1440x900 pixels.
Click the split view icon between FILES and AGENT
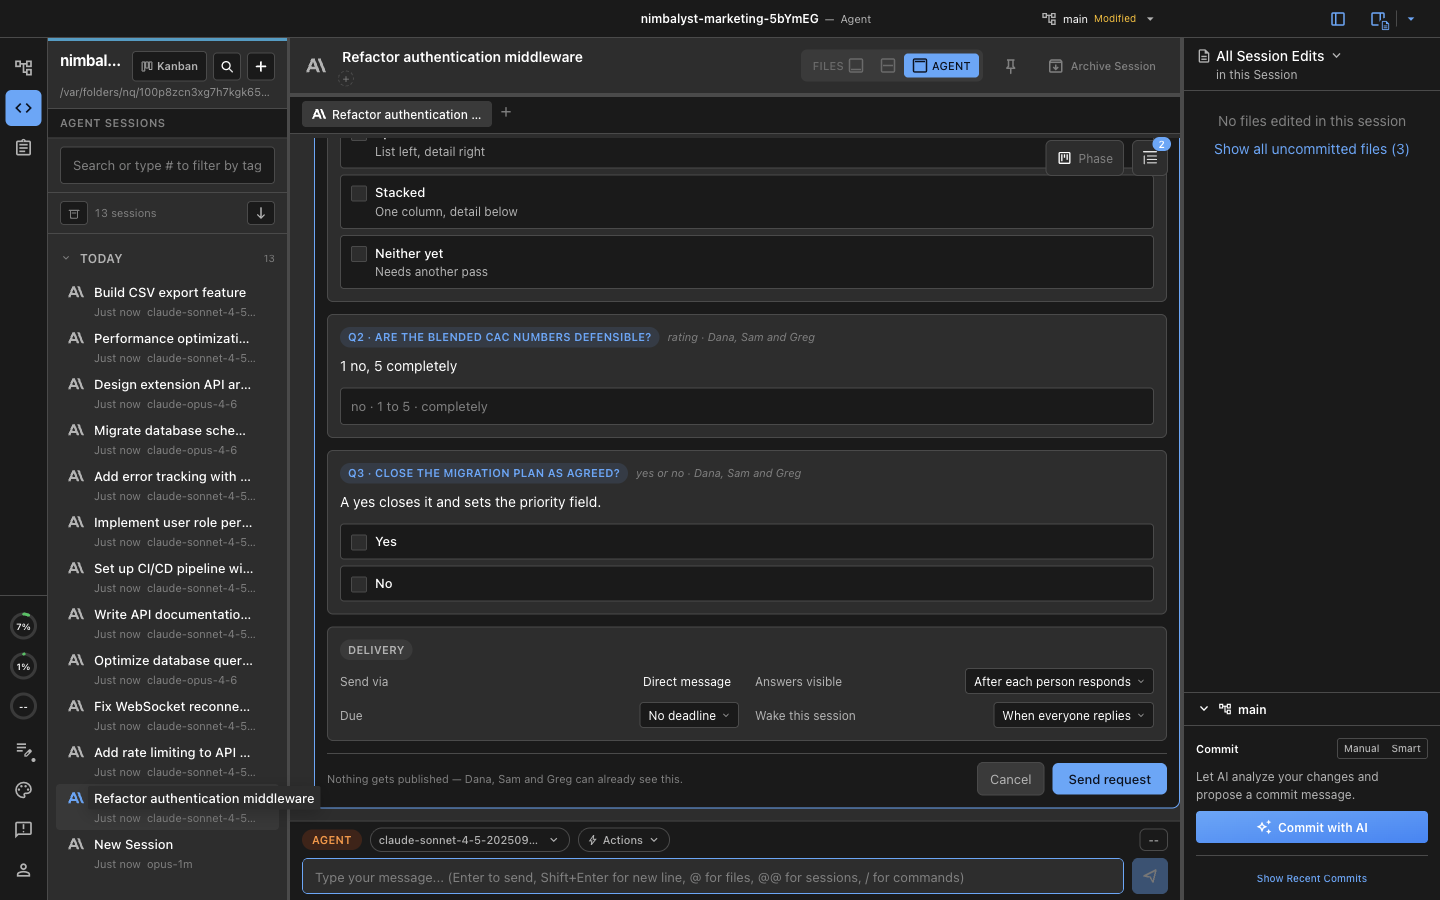click(887, 66)
